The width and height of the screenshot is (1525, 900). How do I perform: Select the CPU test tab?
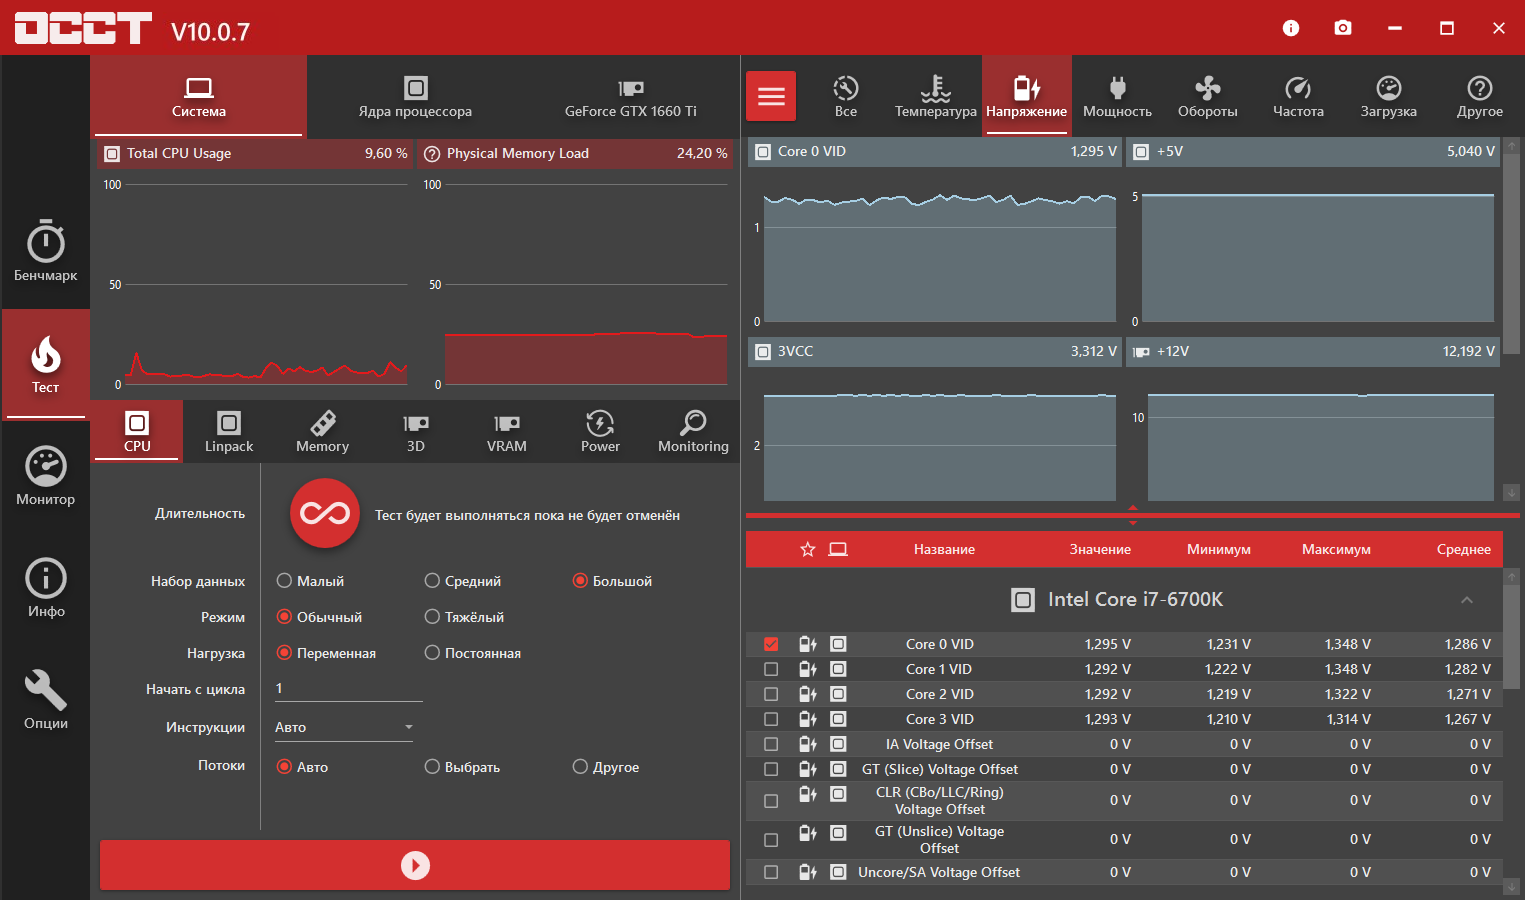pos(137,431)
